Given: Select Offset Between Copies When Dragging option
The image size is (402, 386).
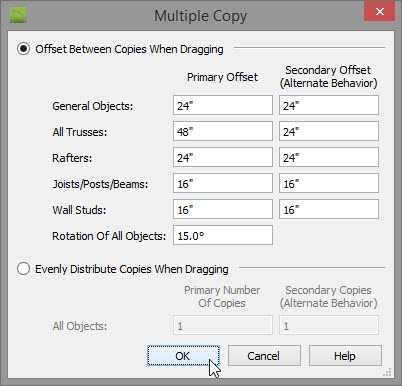Looking at the screenshot, I should [23, 49].
